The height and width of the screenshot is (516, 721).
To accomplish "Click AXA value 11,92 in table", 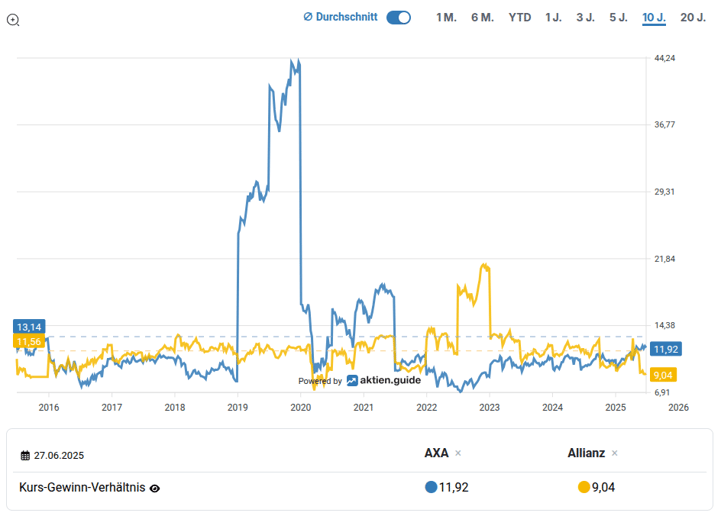I will coord(453,487).
